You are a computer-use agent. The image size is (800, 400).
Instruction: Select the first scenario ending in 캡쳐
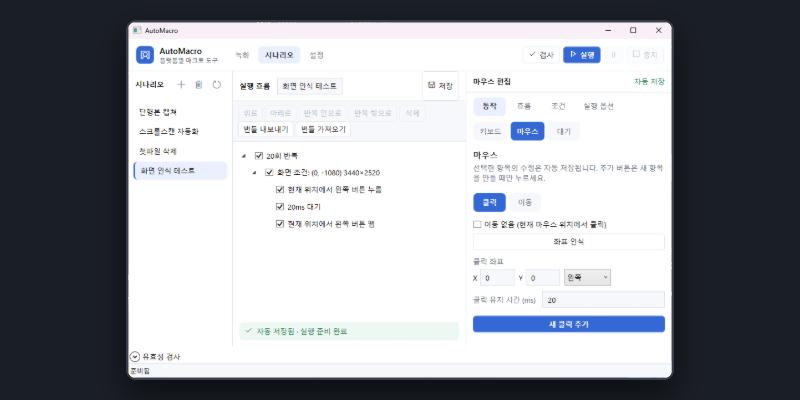tap(180, 112)
